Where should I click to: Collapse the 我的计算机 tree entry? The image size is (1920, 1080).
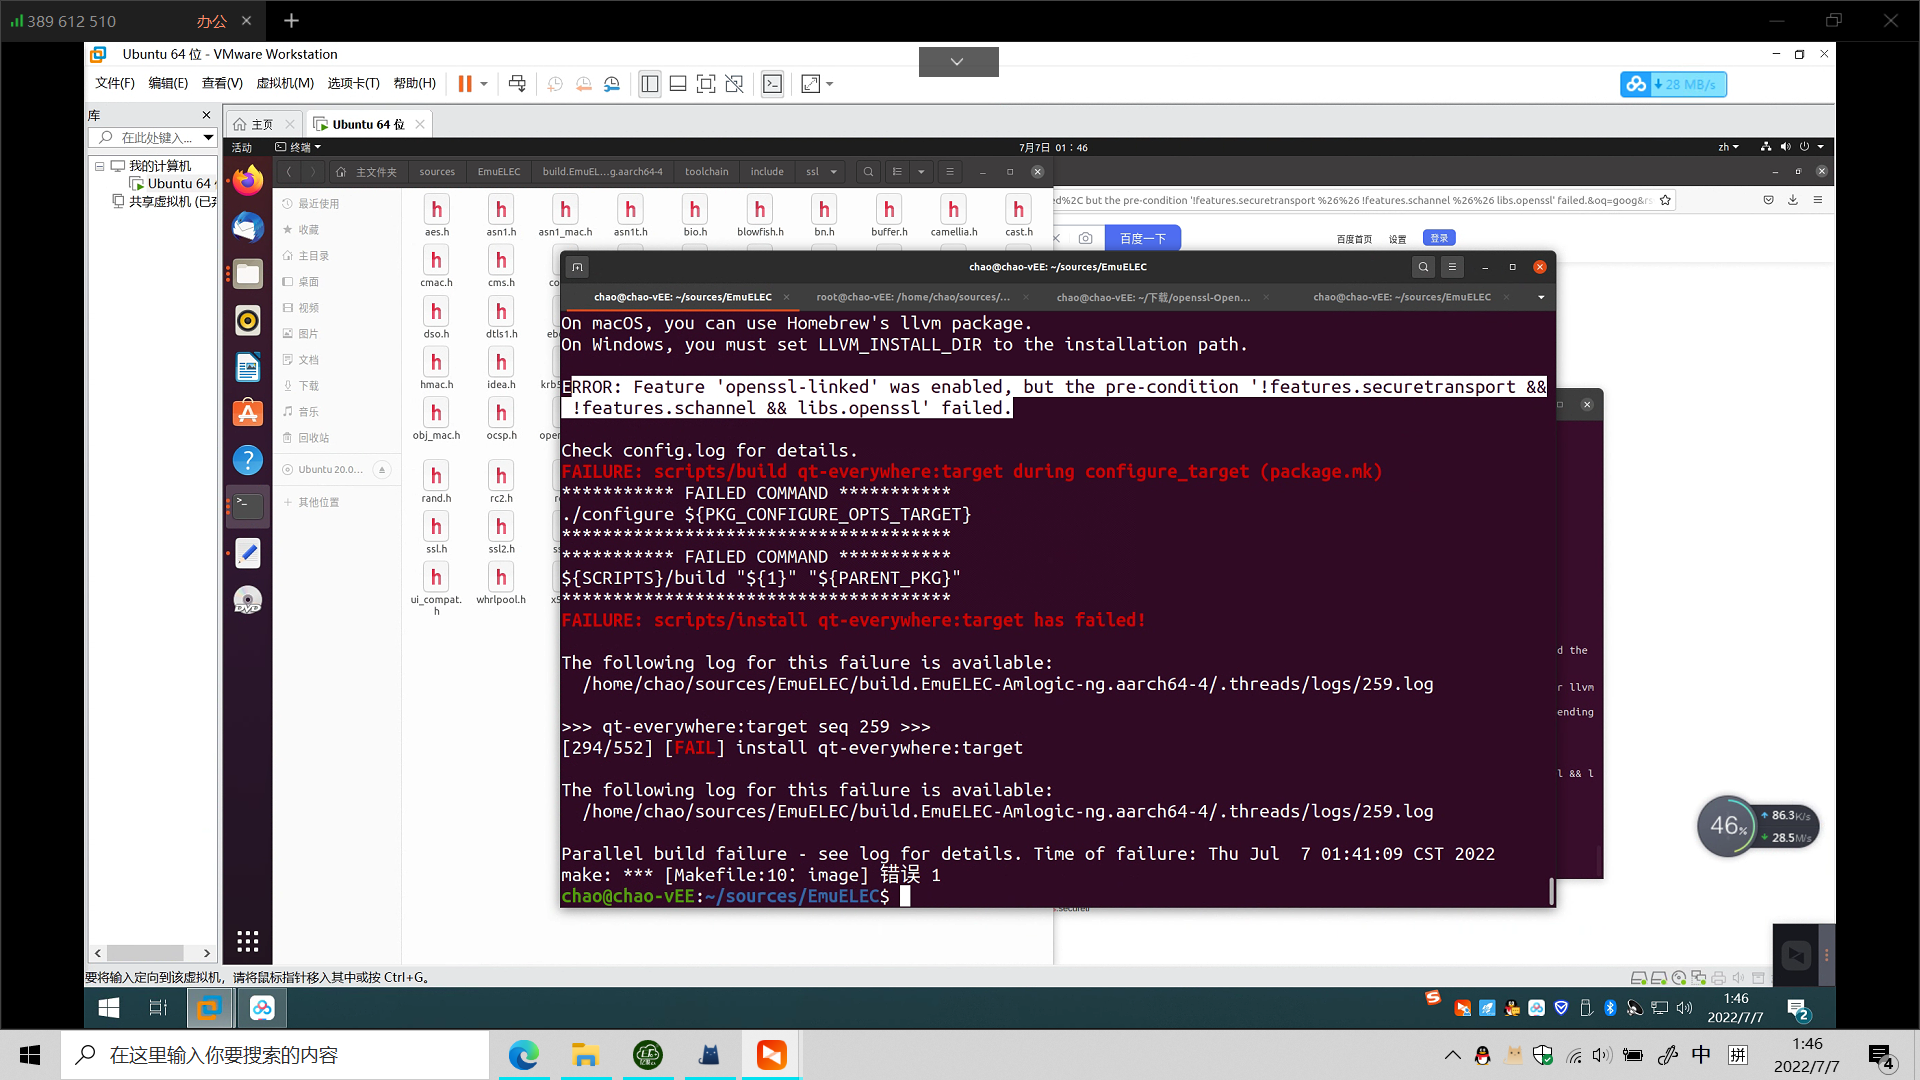101,166
